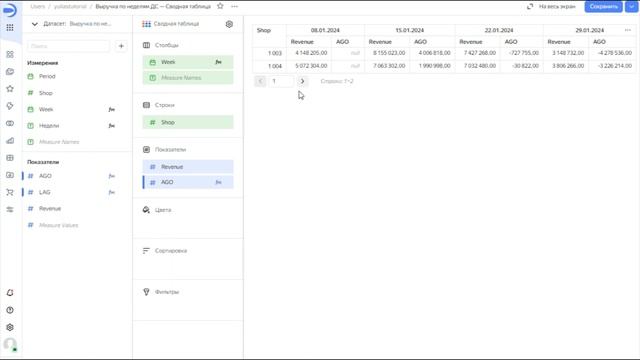Click the formula icon next to the LAG measure
The height and width of the screenshot is (360, 640).
click(x=111, y=192)
